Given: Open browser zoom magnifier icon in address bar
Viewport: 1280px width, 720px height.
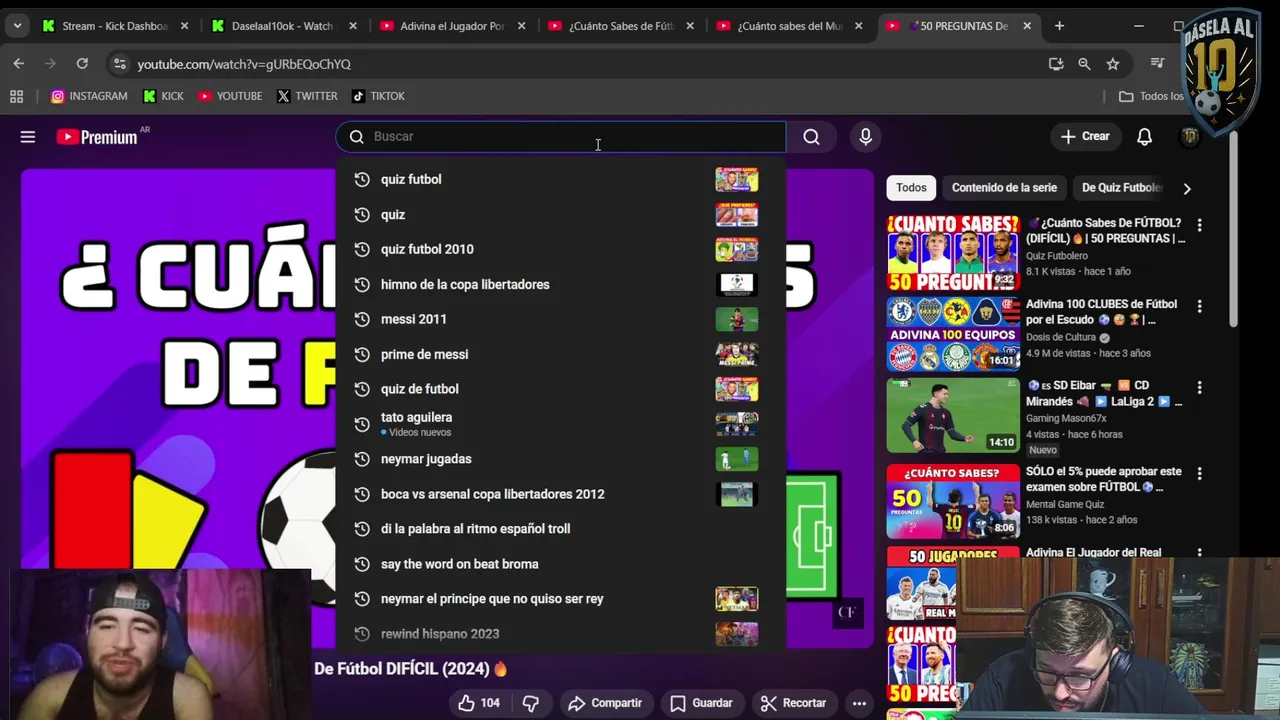Looking at the screenshot, I should 1084,64.
